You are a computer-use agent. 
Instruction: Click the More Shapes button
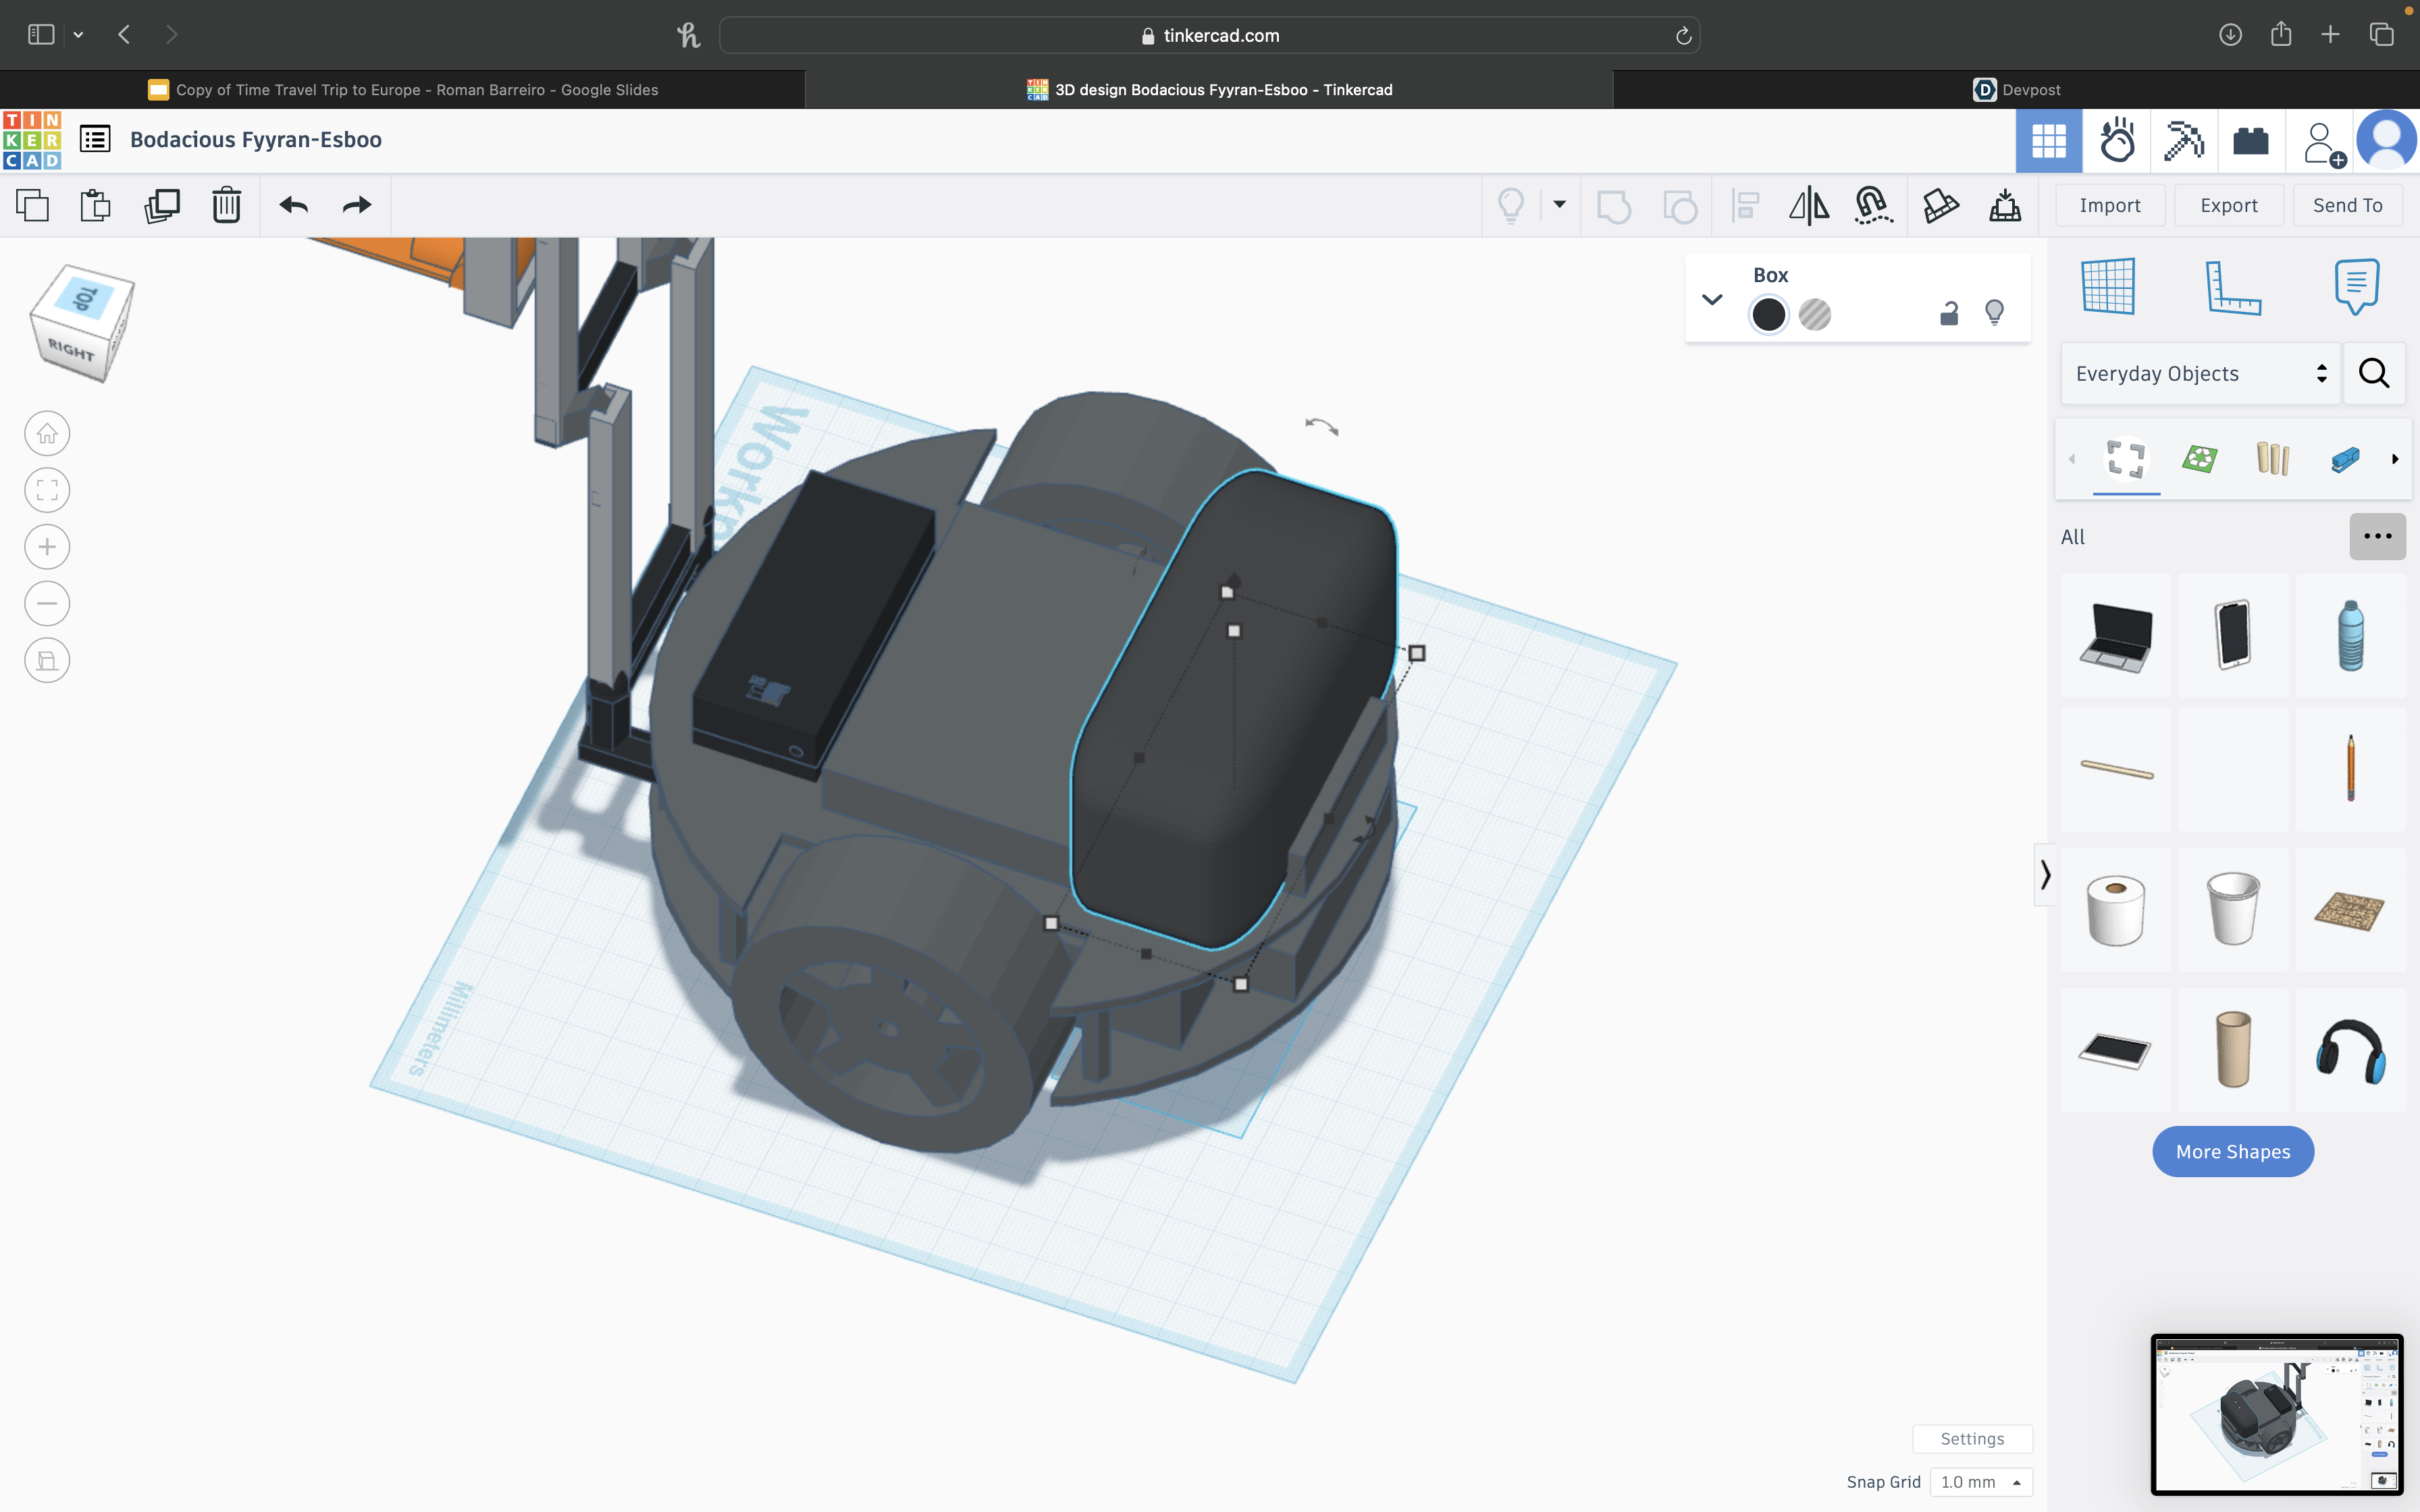click(x=2232, y=1152)
